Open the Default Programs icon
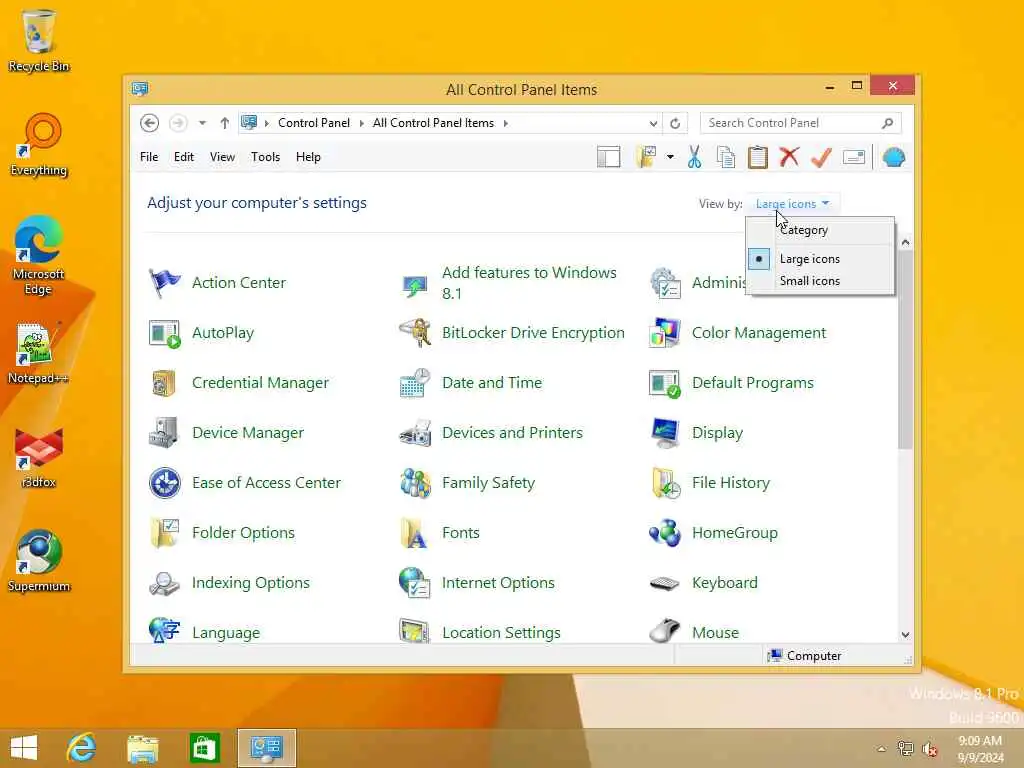The height and width of the screenshot is (768, 1024). (665, 383)
